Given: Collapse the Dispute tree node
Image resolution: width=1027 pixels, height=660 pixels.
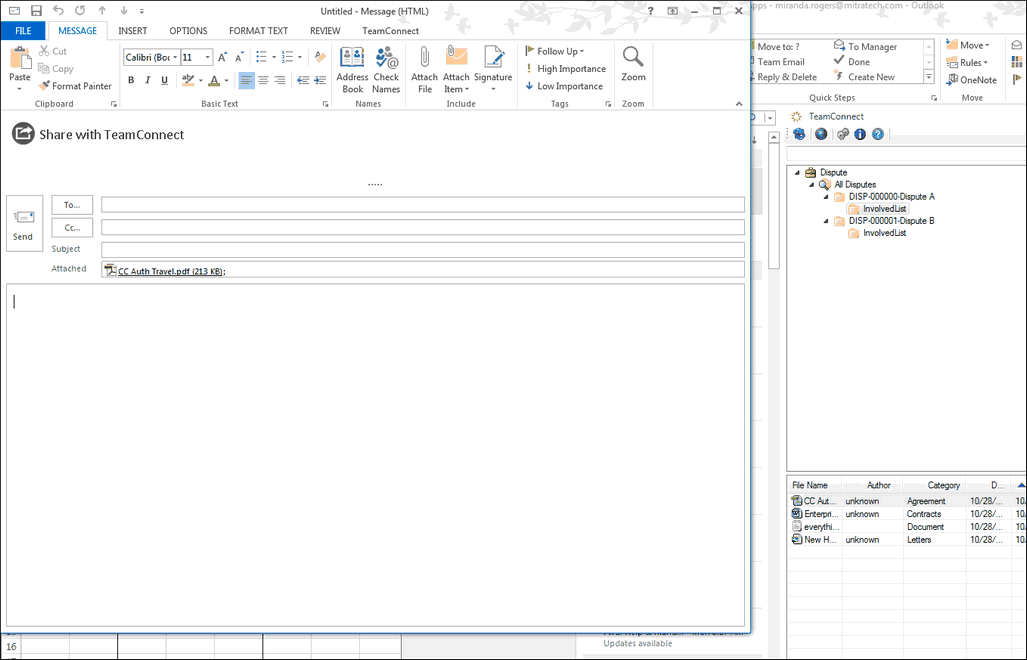Looking at the screenshot, I should (797, 172).
